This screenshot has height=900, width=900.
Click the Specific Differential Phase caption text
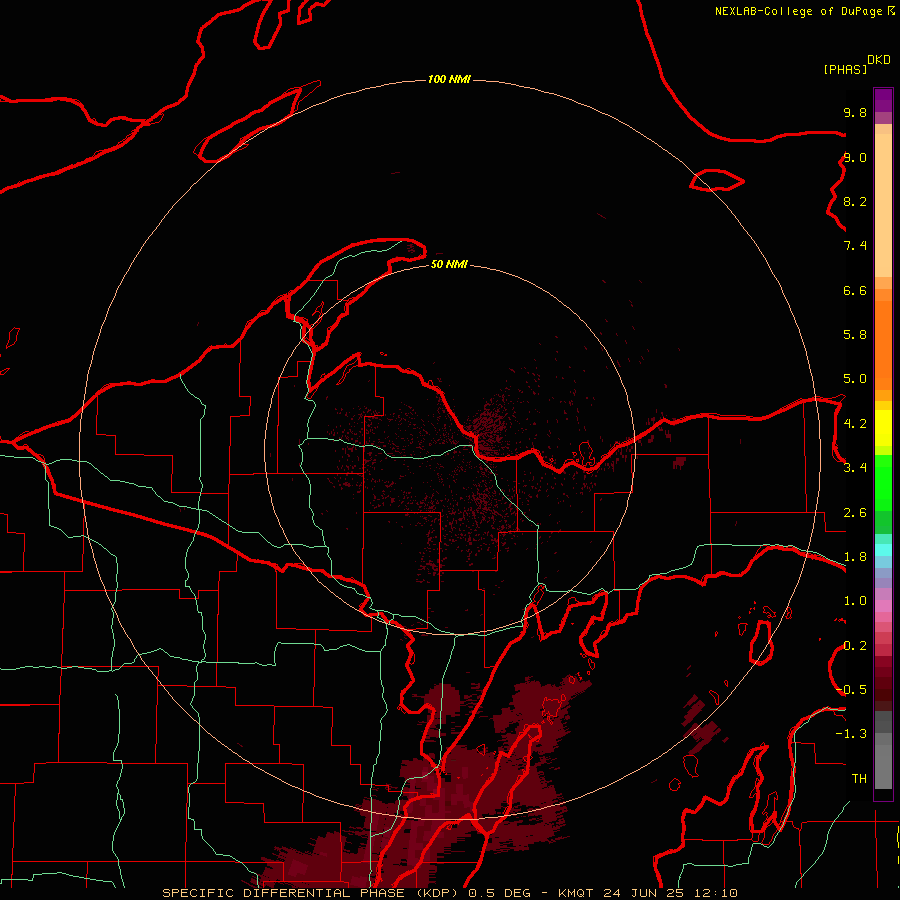(x=449, y=893)
